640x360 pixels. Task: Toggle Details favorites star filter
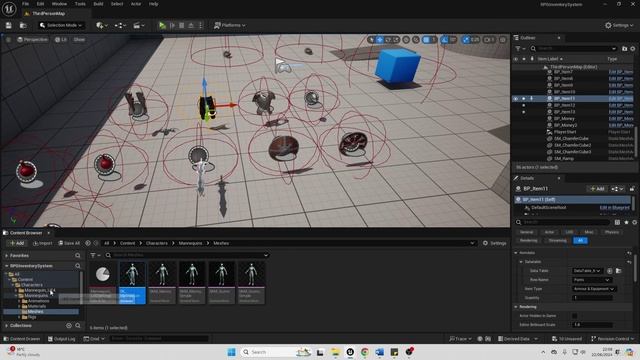coord(627,222)
